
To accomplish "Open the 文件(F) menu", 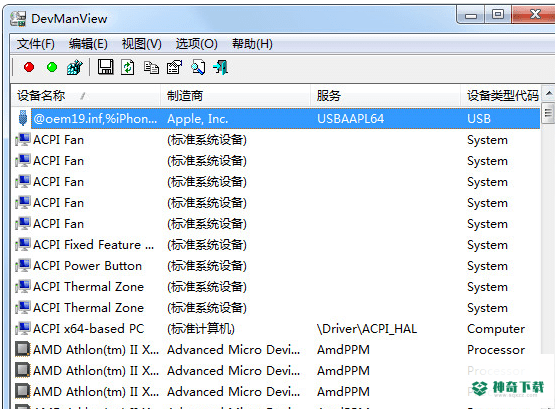I will 36,44.
